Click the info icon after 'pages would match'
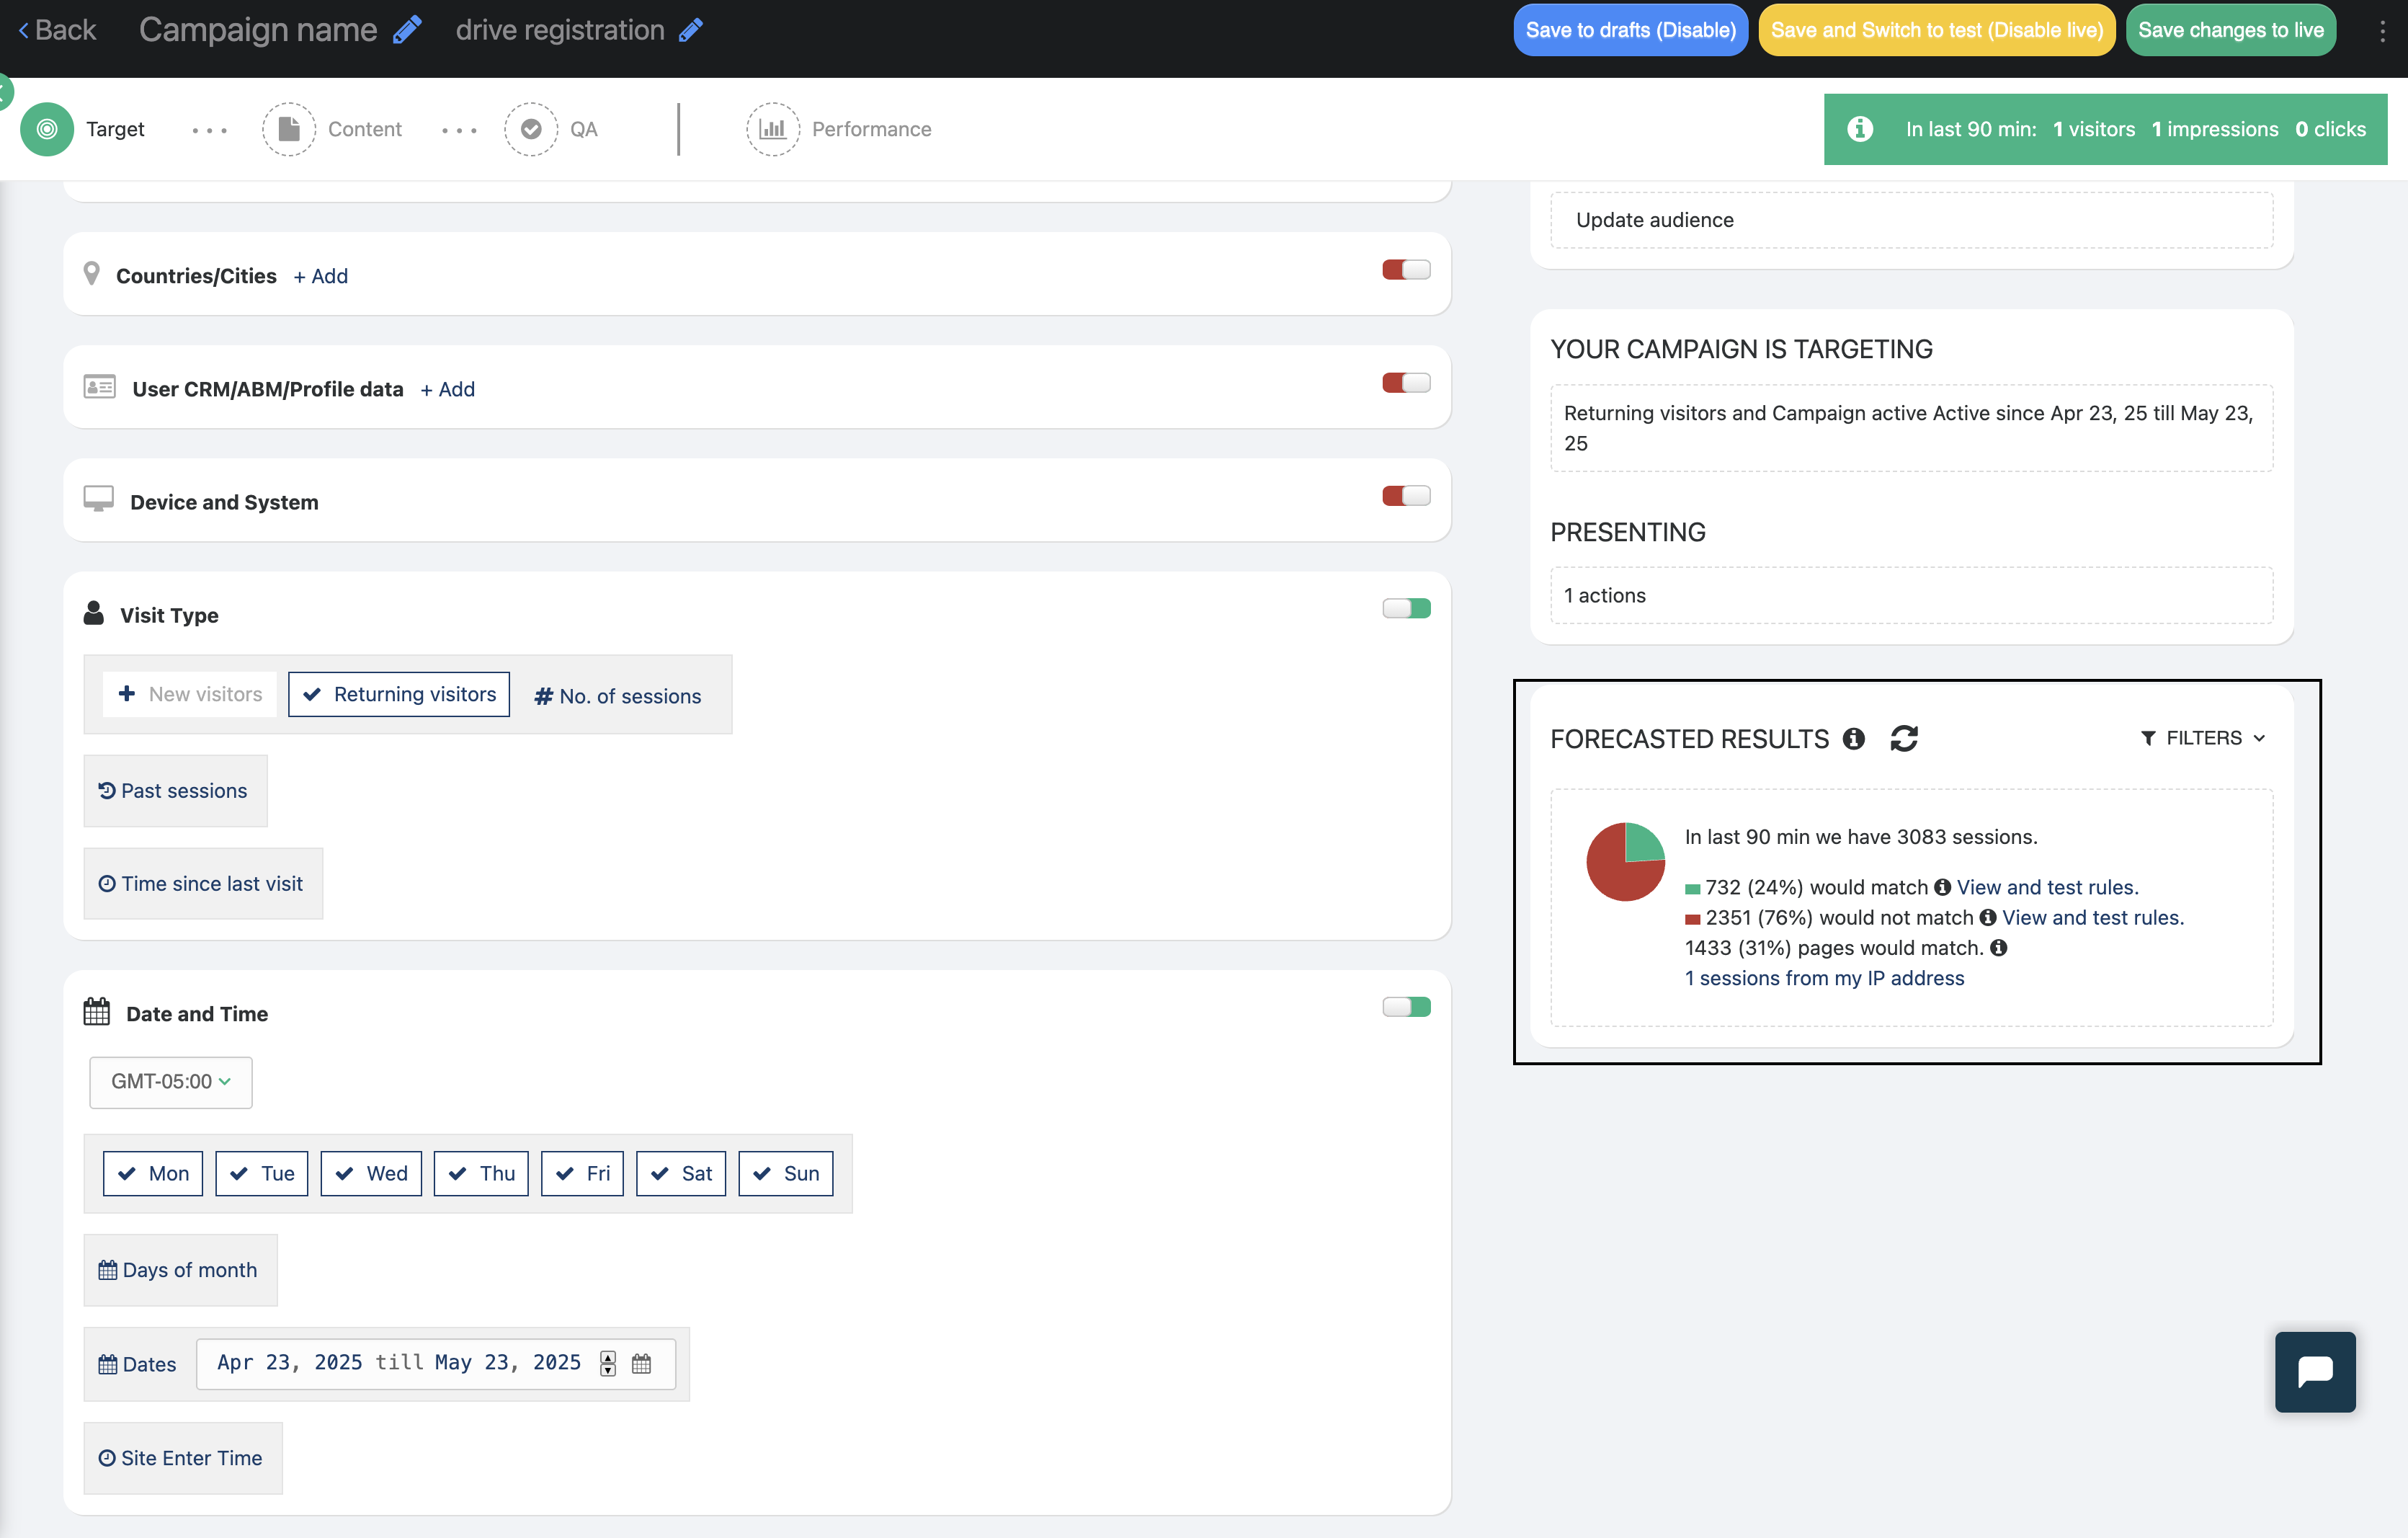This screenshot has width=2408, height=1538. tap(1998, 947)
